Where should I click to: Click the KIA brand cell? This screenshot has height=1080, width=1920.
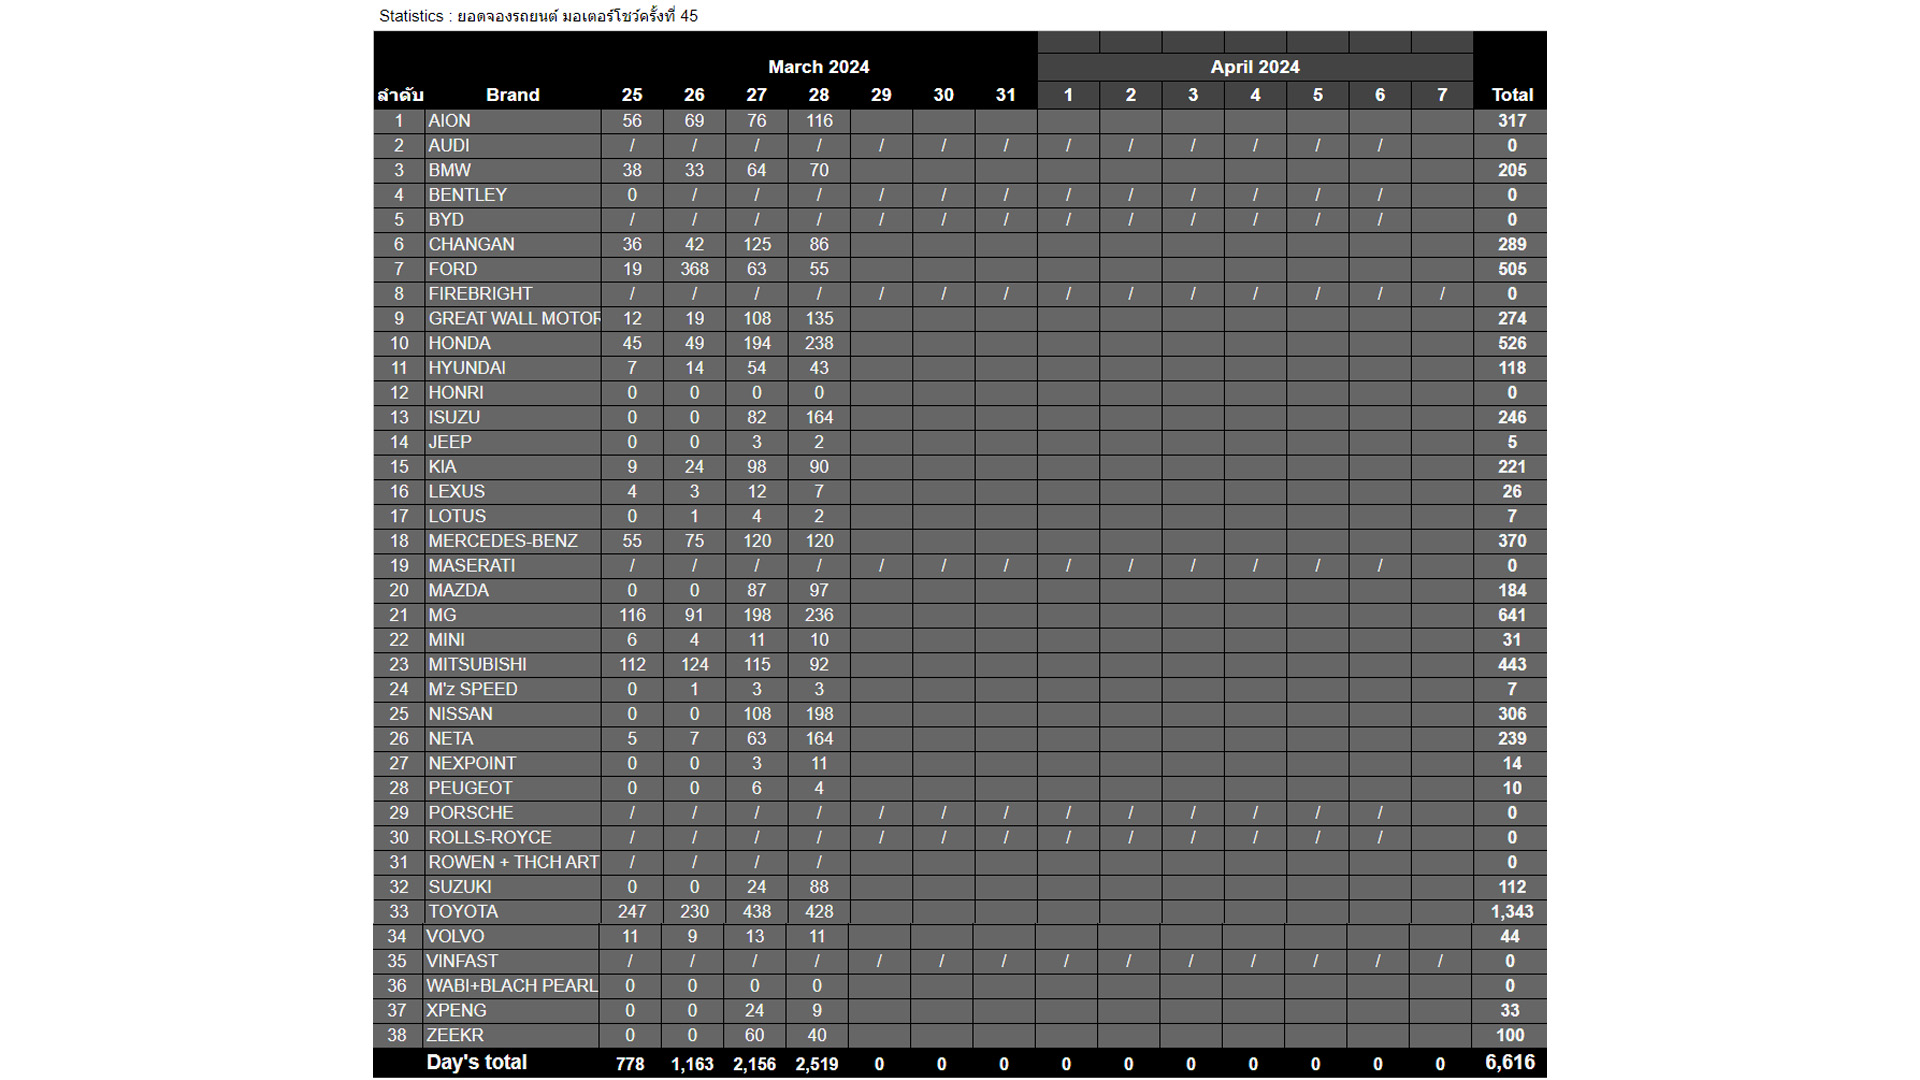512,467
